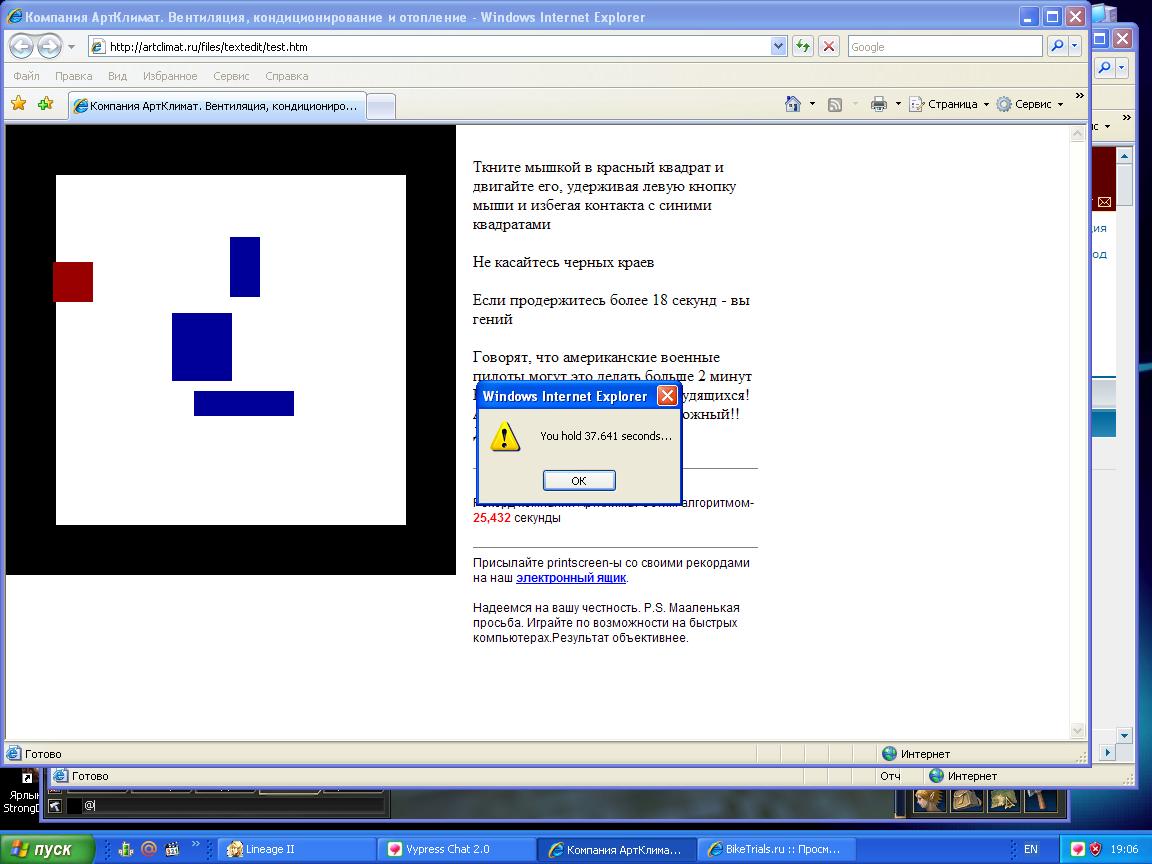The width and height of the screenshot is (1152, 864).
Task: Open the Favorites Center star icon
Action: [18, 104]
